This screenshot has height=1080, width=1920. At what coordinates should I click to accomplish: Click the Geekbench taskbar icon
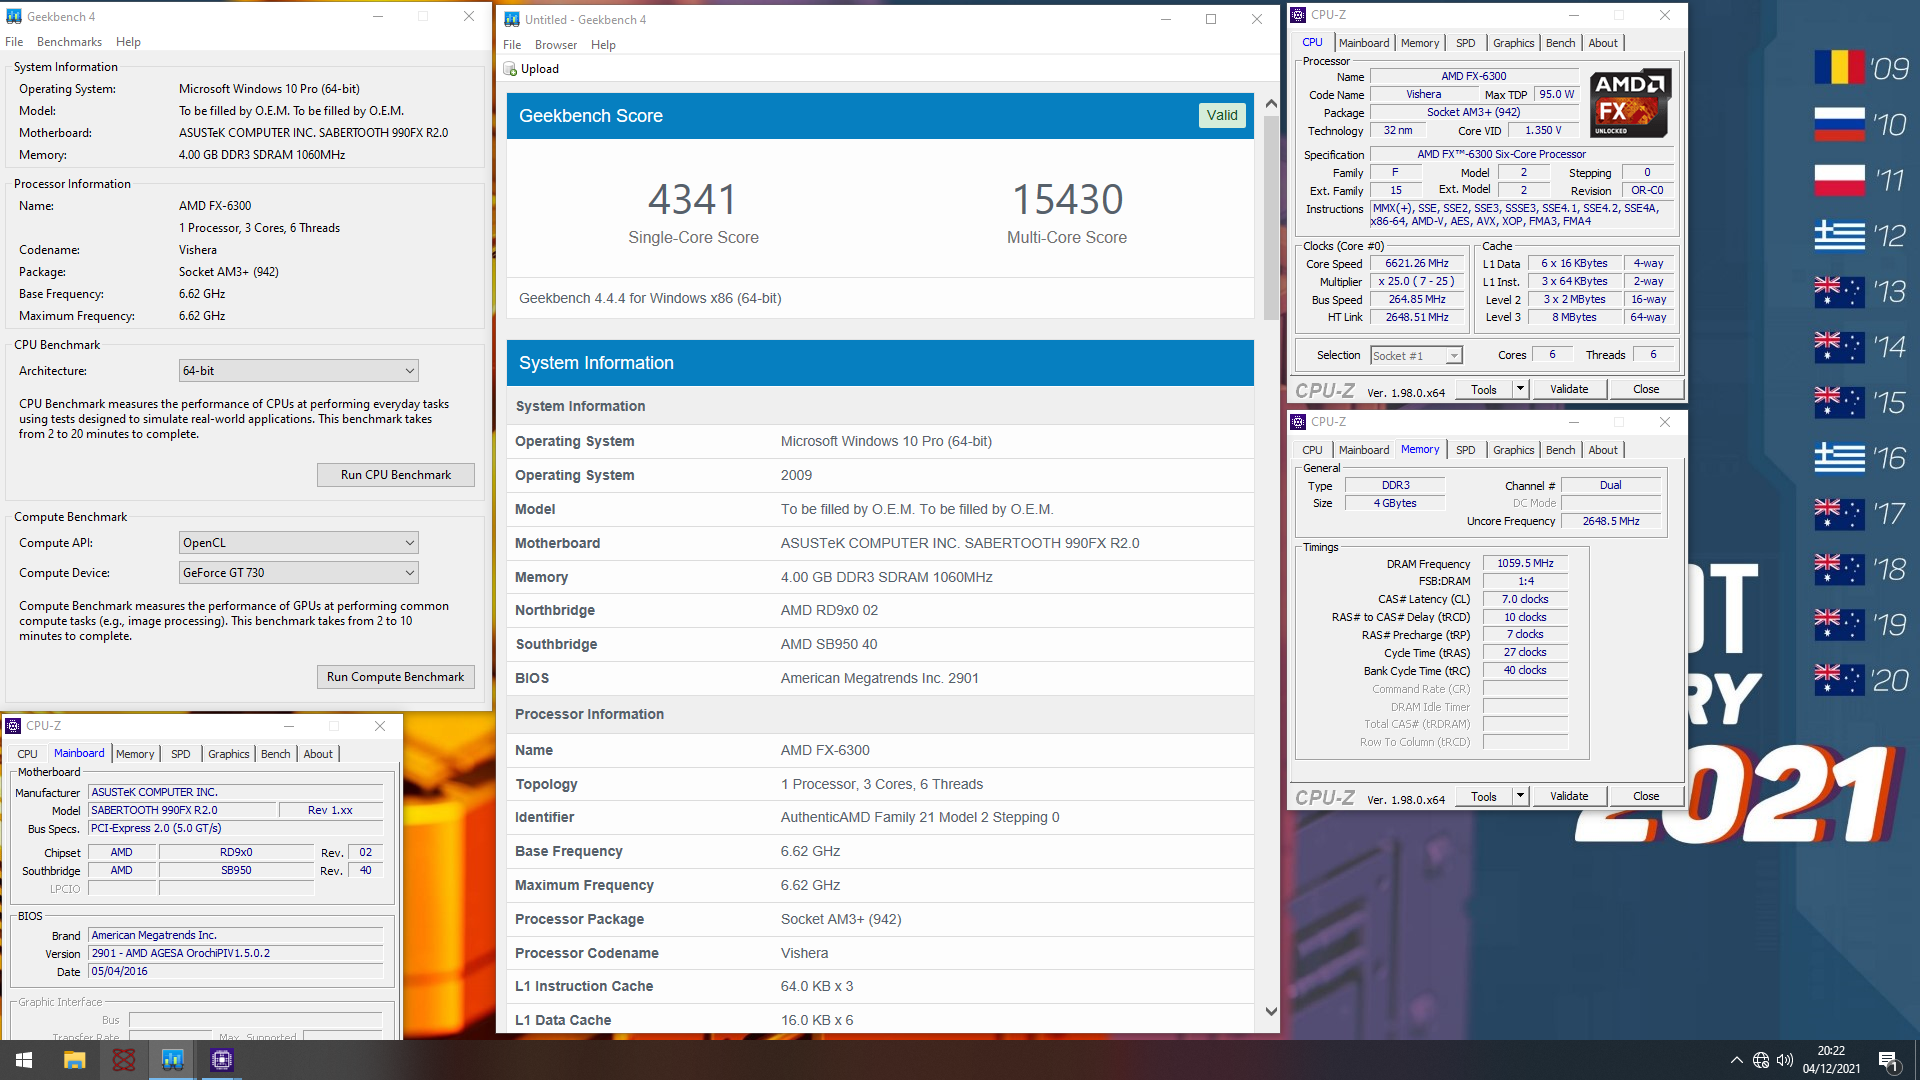(173, 1060)
